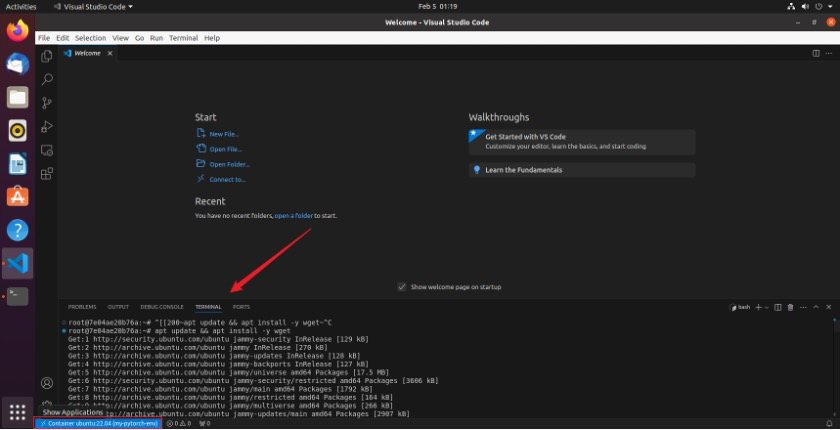Open Thunderbird Mail from the dock
The height and width of the screenshot is (430, 840).
point(18,64)
